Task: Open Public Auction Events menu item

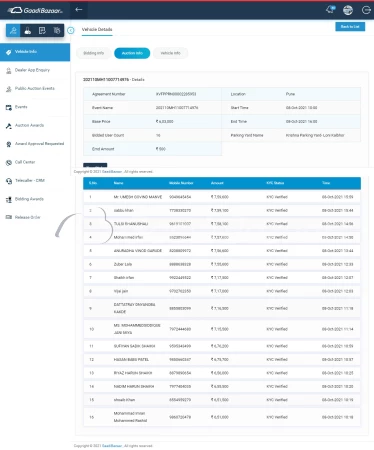Action: [x=35, y=89]
